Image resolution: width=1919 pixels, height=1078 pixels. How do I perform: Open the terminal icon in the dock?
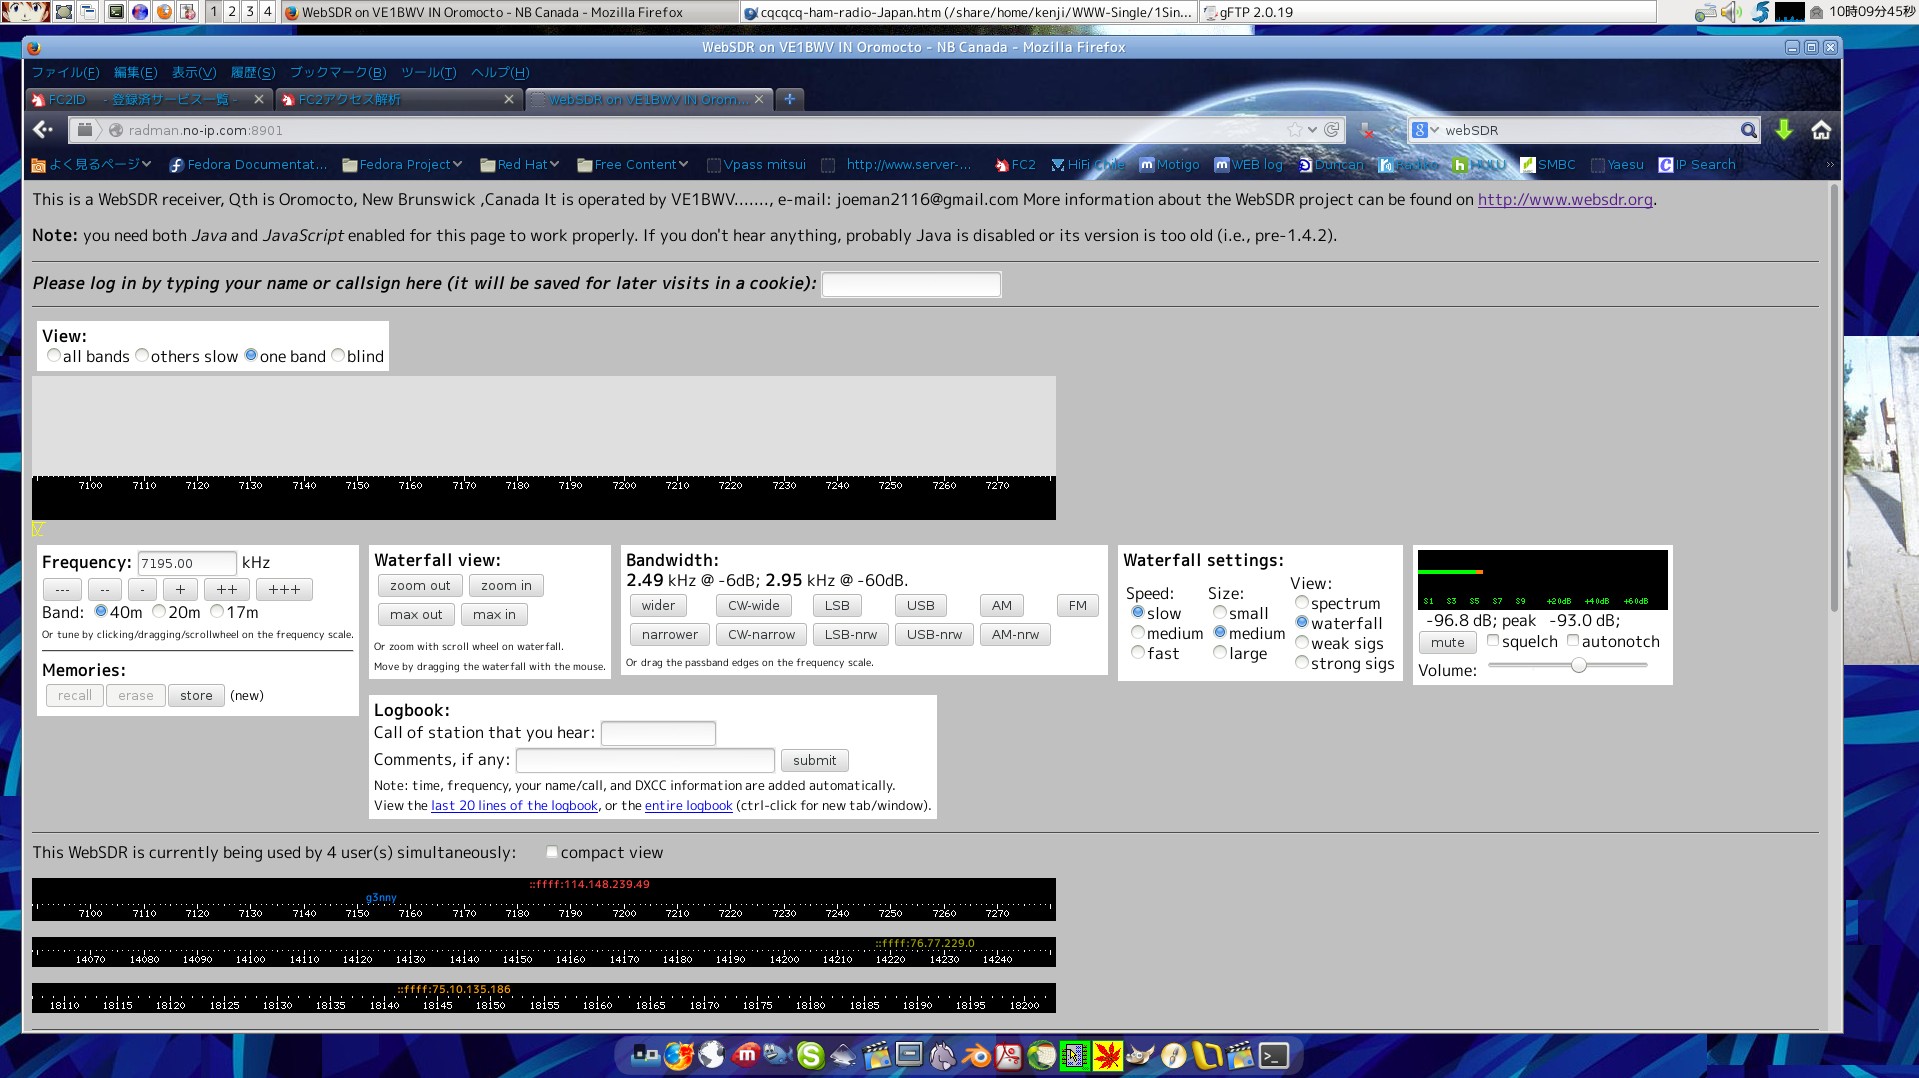(1273, 1055)
